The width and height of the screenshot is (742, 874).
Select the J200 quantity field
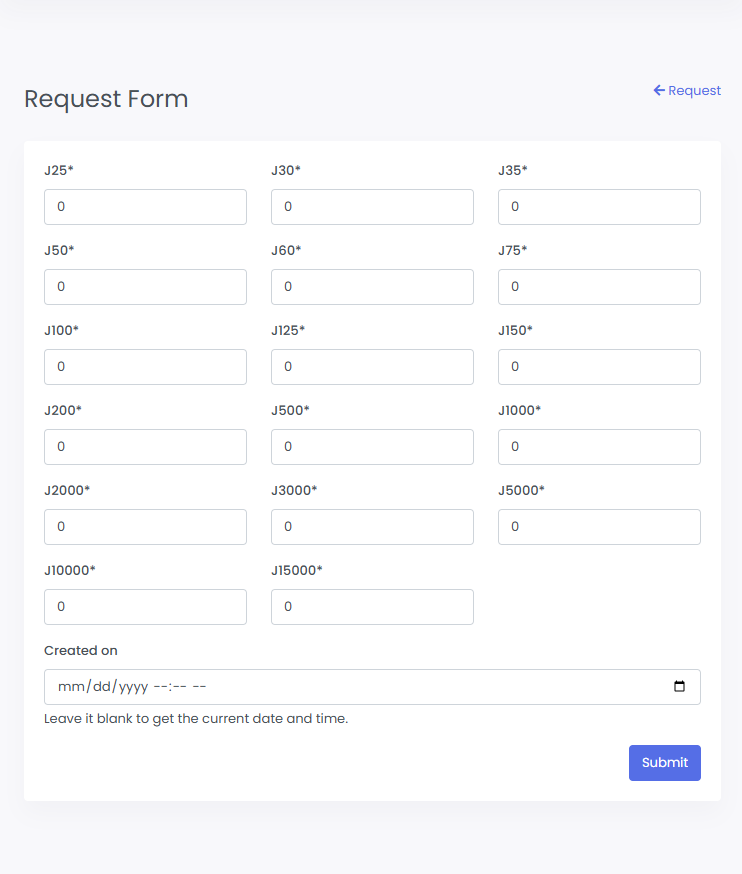click(x=145, y=447)
